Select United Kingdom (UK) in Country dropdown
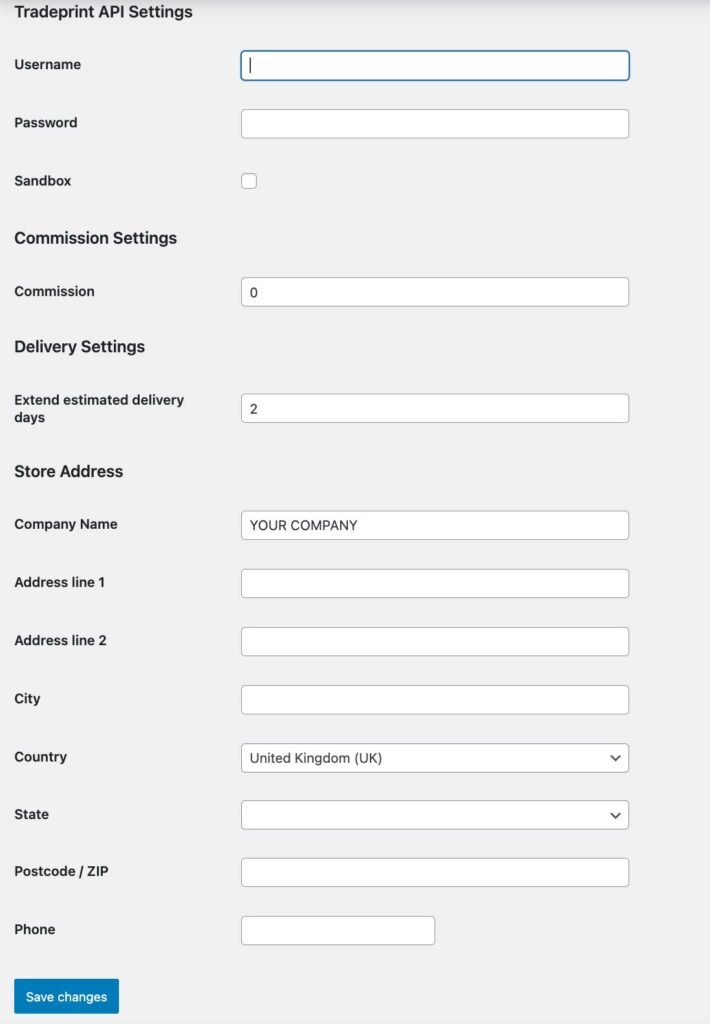This screenshot has width=710, height=1024. pyautogui.click(x=434, y=758)
